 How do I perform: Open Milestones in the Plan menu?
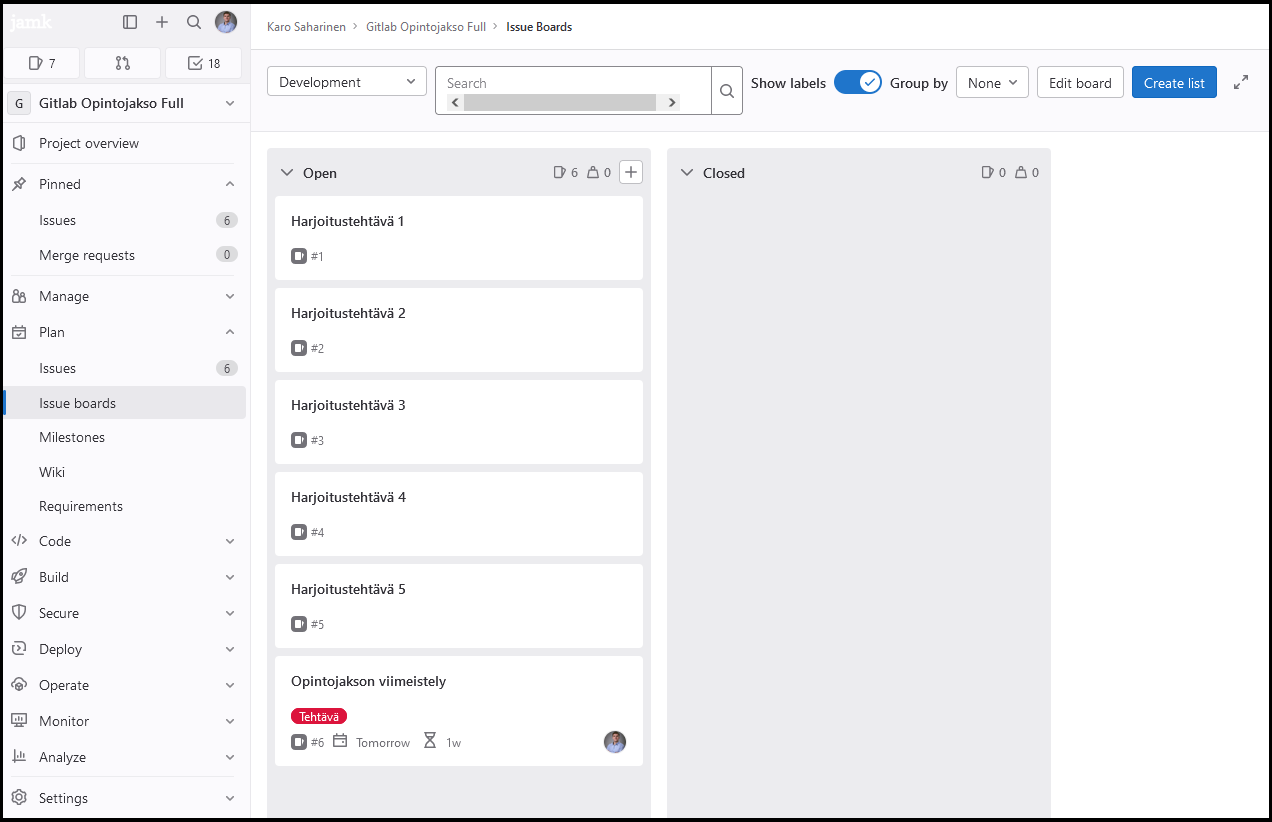pyautogui.click(x=72, y=437)
